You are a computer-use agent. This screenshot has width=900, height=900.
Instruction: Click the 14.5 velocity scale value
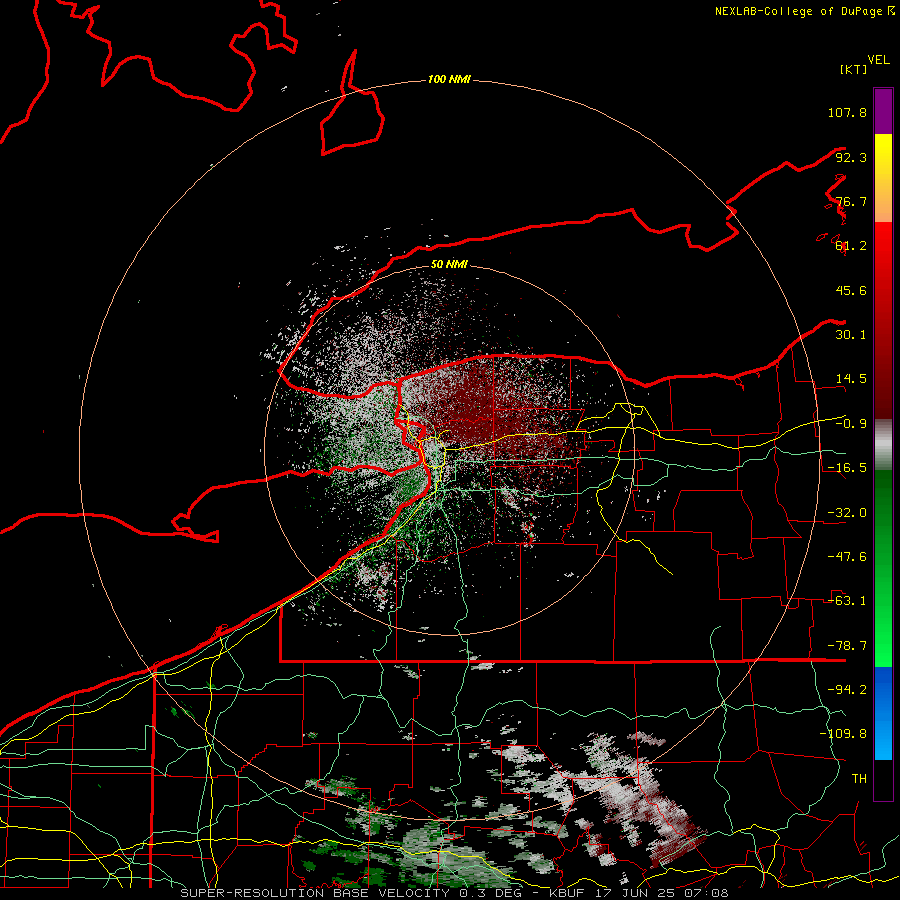point(851,379)
